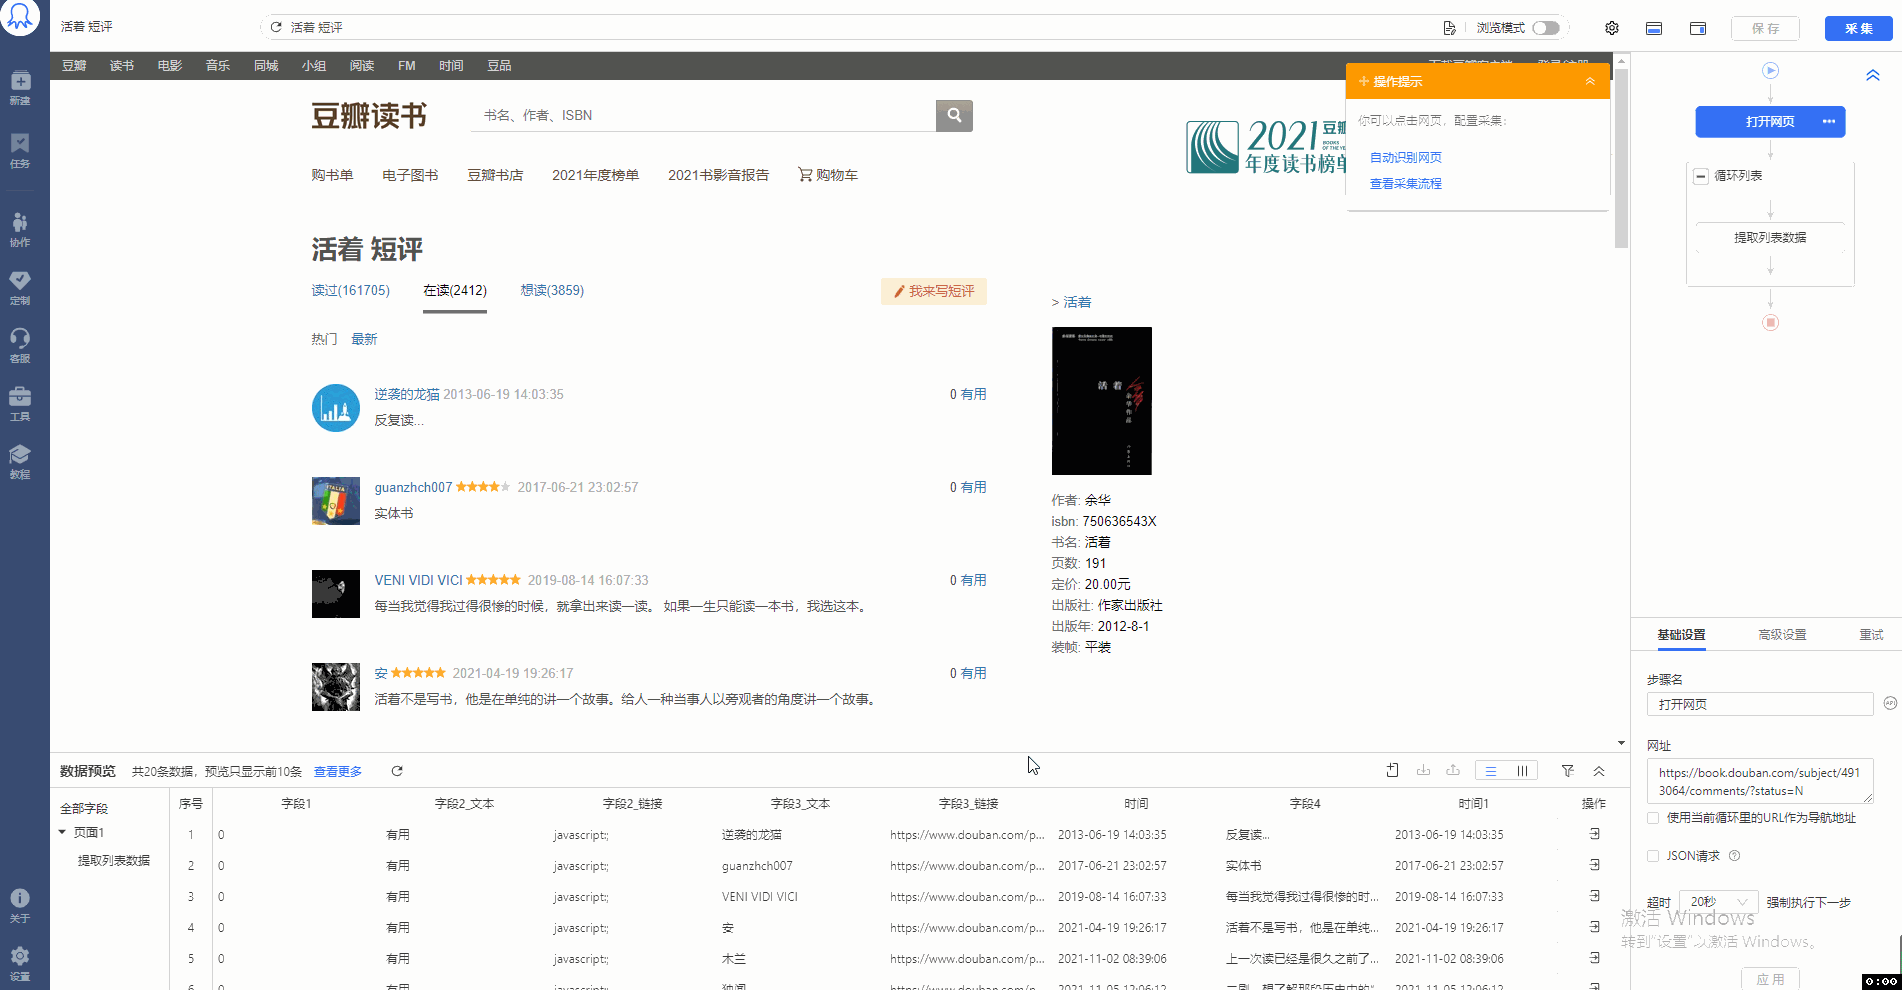This screenshot has height=990, width=1902.
Task: Click into the 网址 URL text box
Action: [x=1760, y=781]
